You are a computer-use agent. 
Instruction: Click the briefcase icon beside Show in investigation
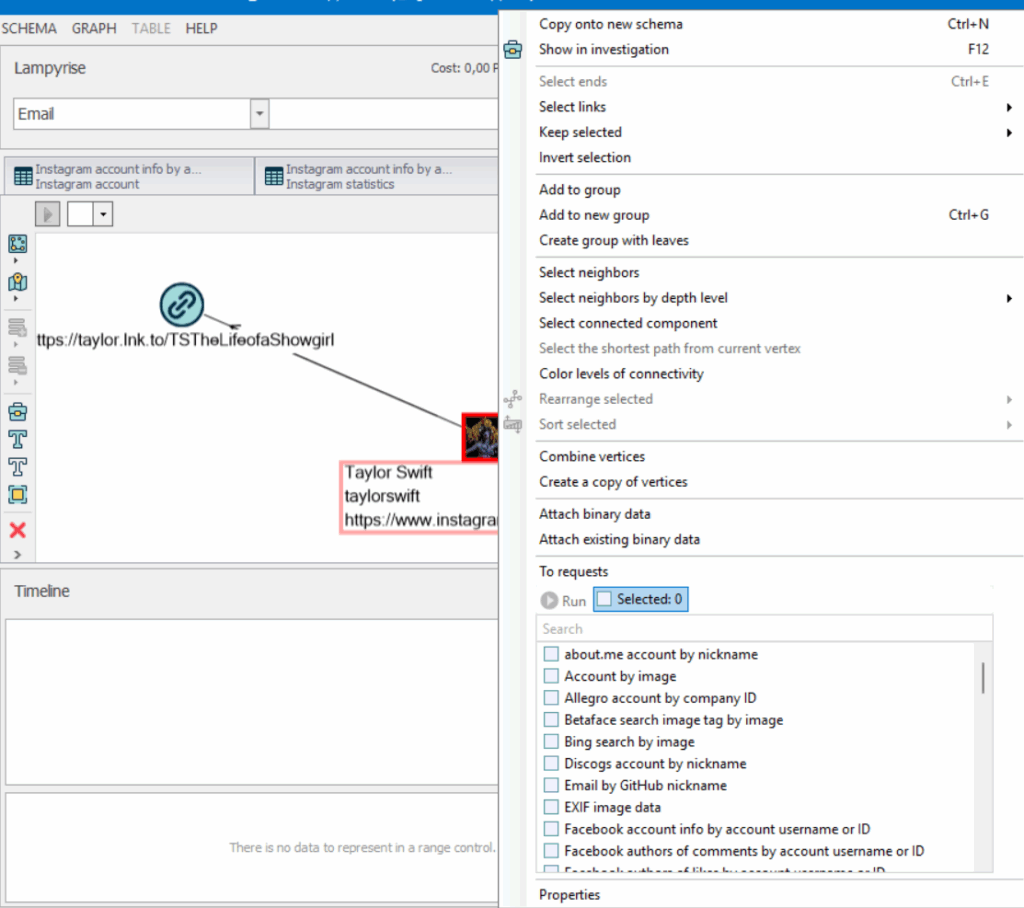pyautogui.click(x=513, y=50)
